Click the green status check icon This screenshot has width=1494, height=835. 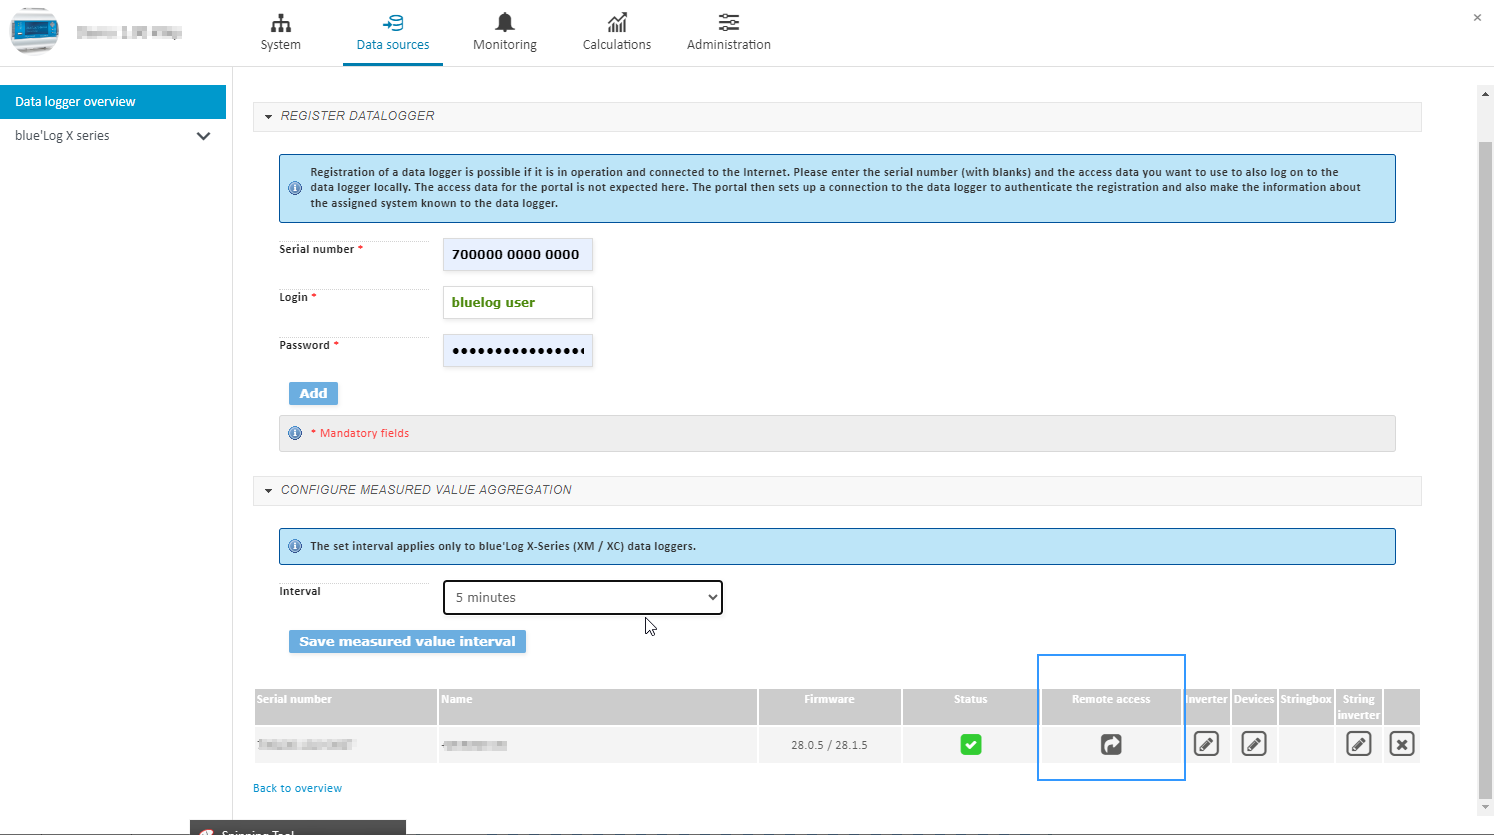[x=970, y=744]
